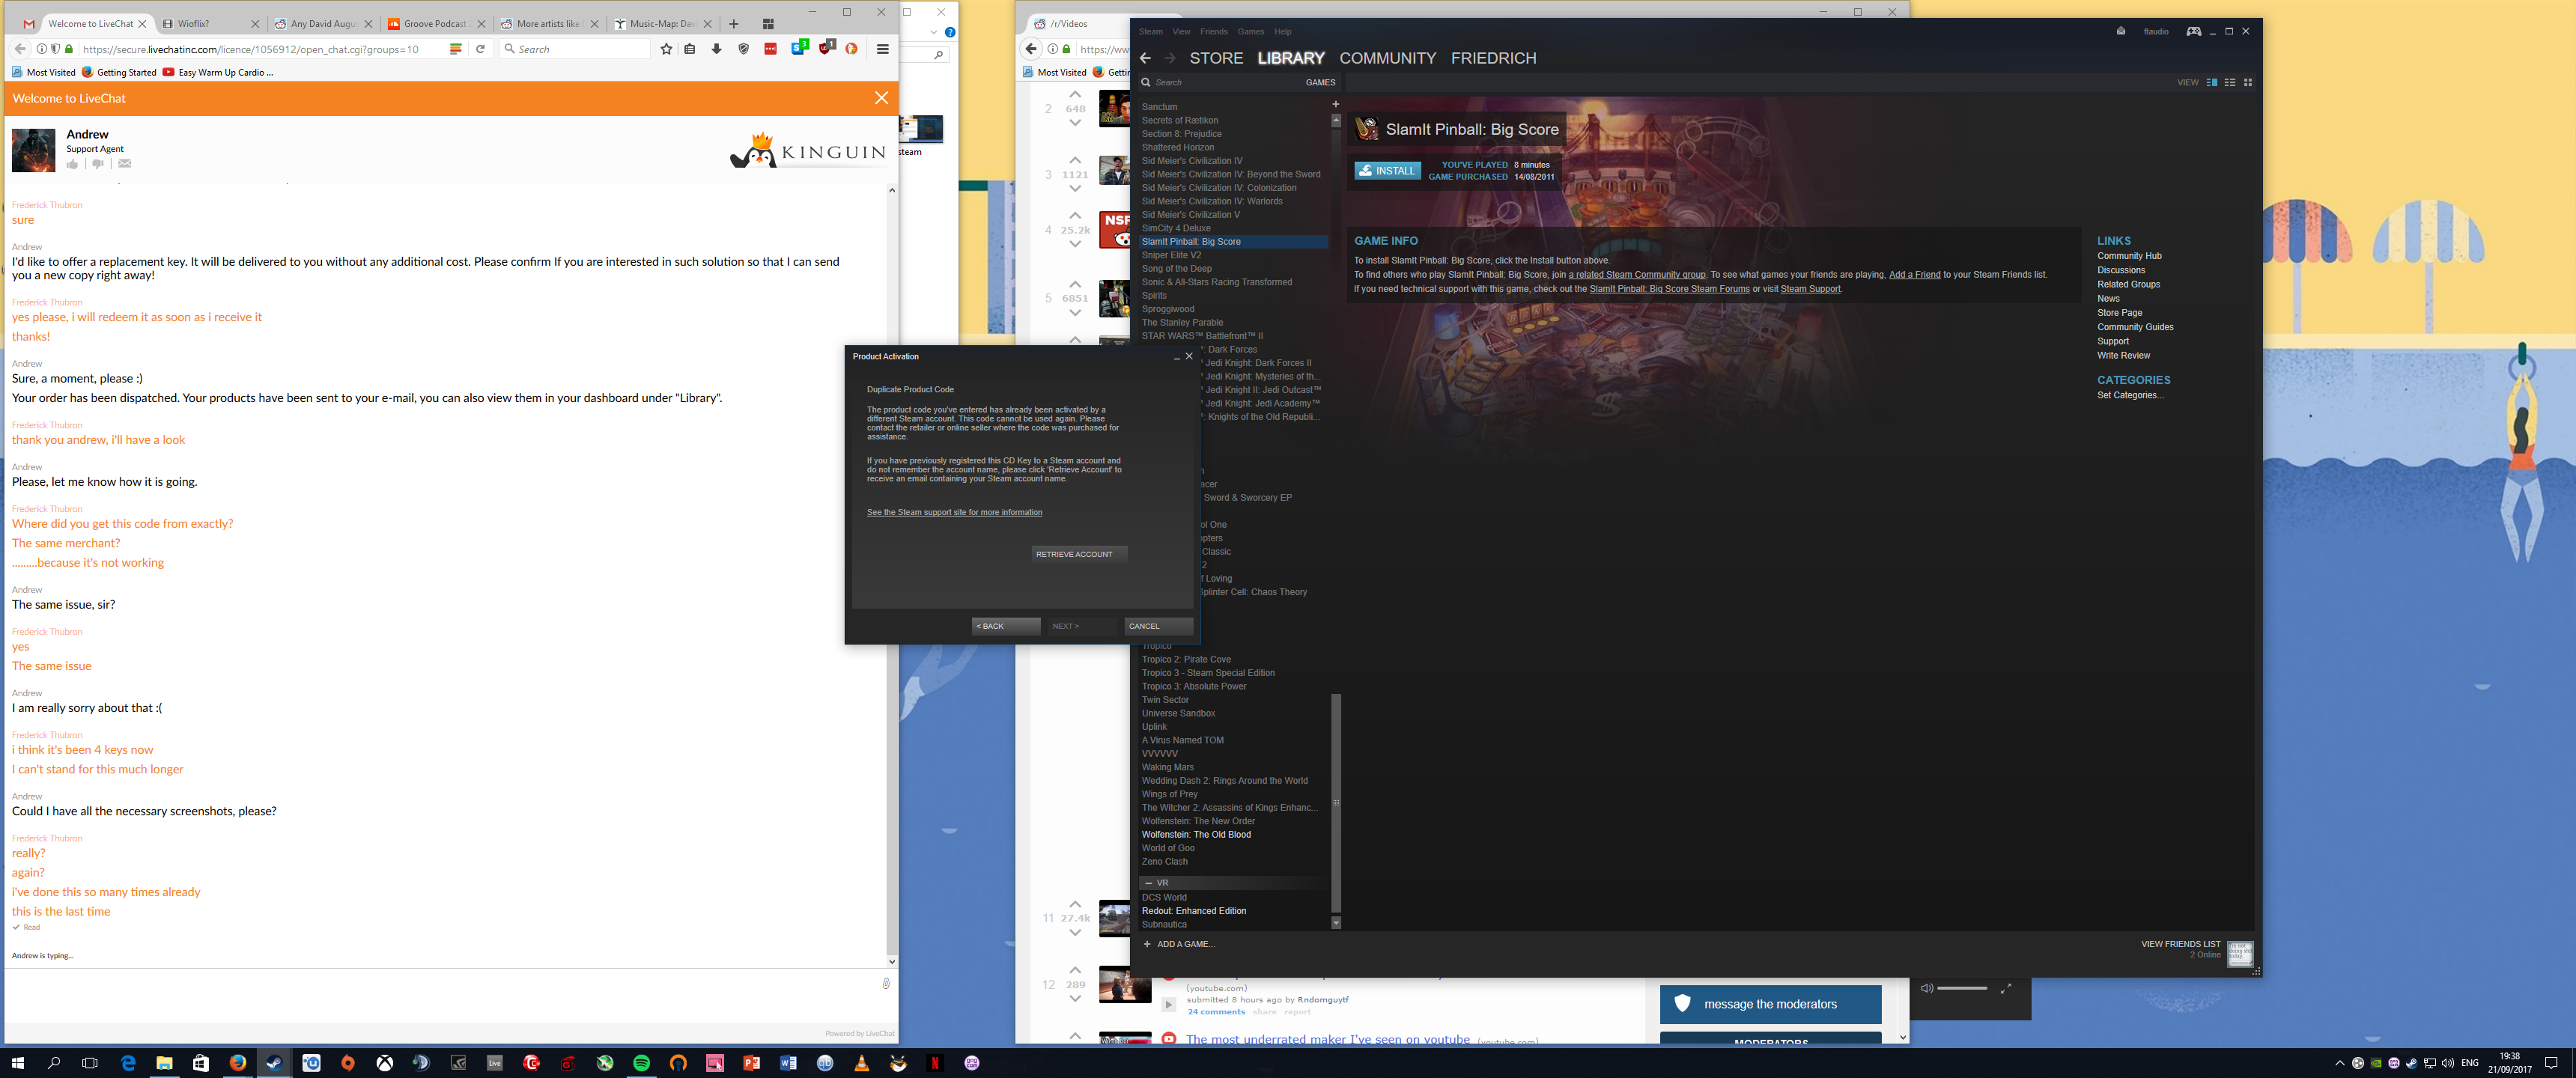2576x1078 pixels.
Task: Select The Stanley Parable in games list
Action: [x=1182, y=322]
